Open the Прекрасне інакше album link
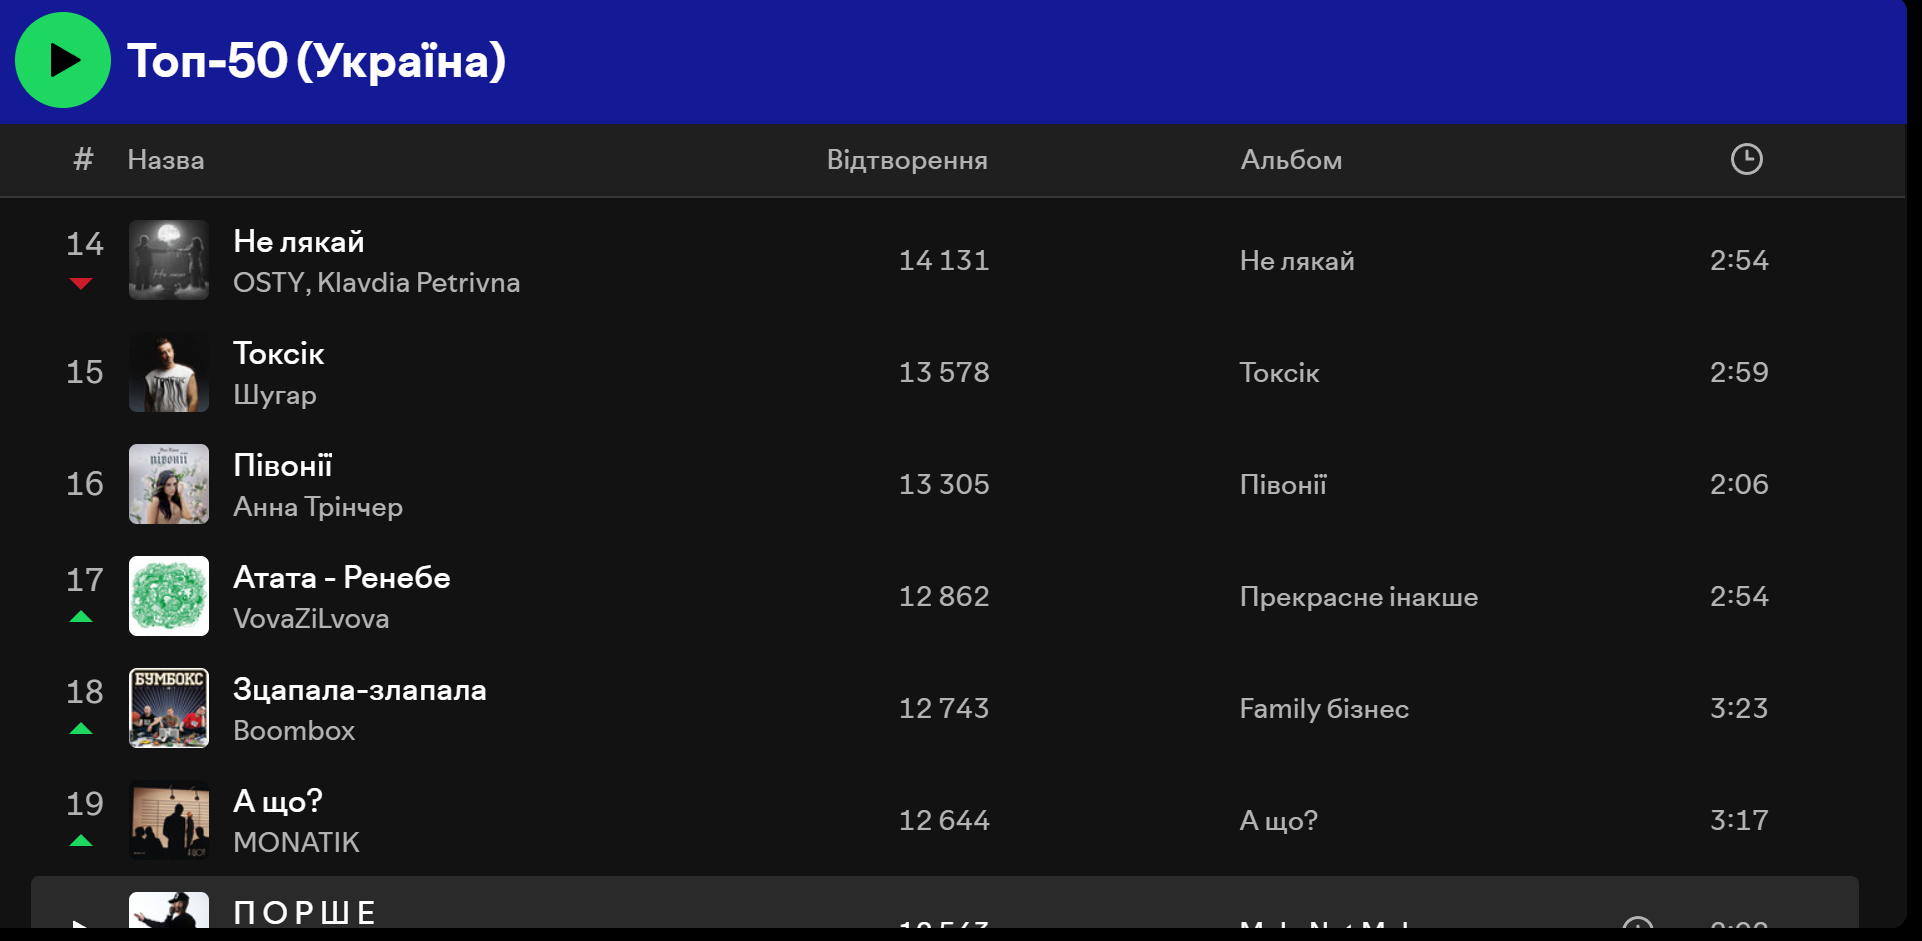The height and width of the screenshot is (941, 1922). click(1358, 597)
